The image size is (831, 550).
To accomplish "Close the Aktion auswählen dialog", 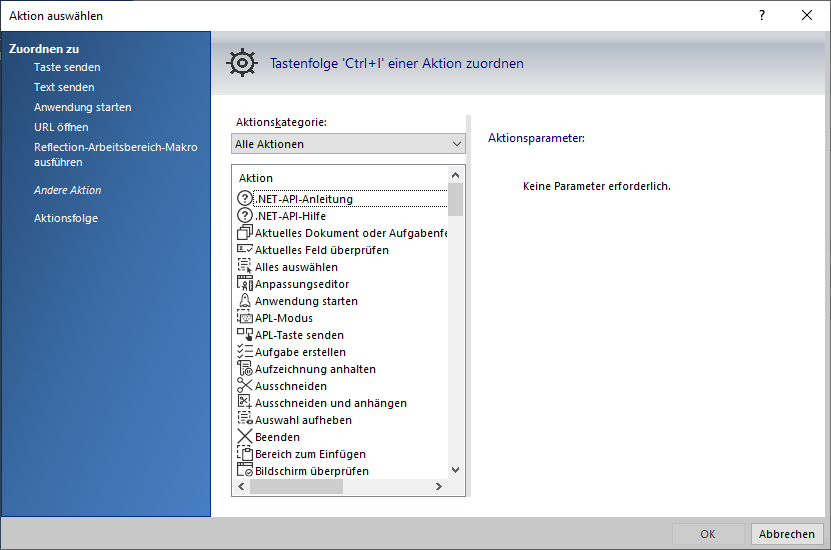I will click(807, 15).
